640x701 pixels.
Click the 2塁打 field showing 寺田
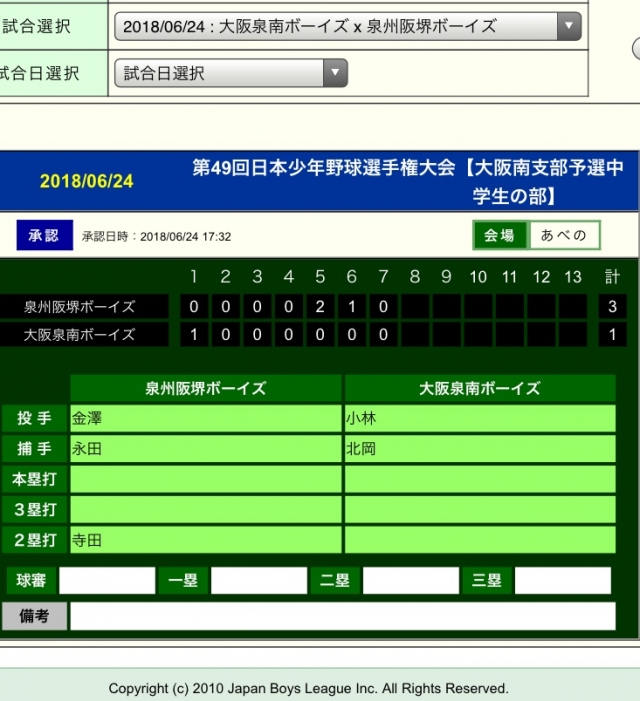tap(205, 540)
